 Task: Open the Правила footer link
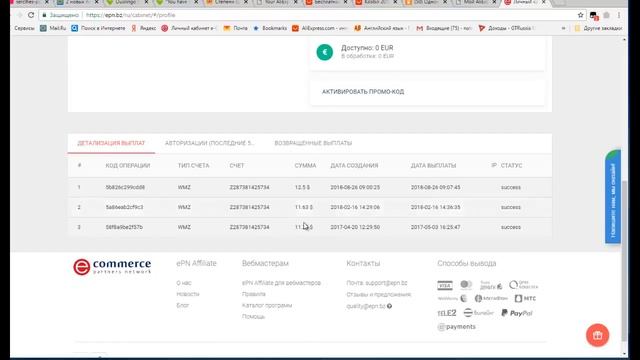click(253, 294)
